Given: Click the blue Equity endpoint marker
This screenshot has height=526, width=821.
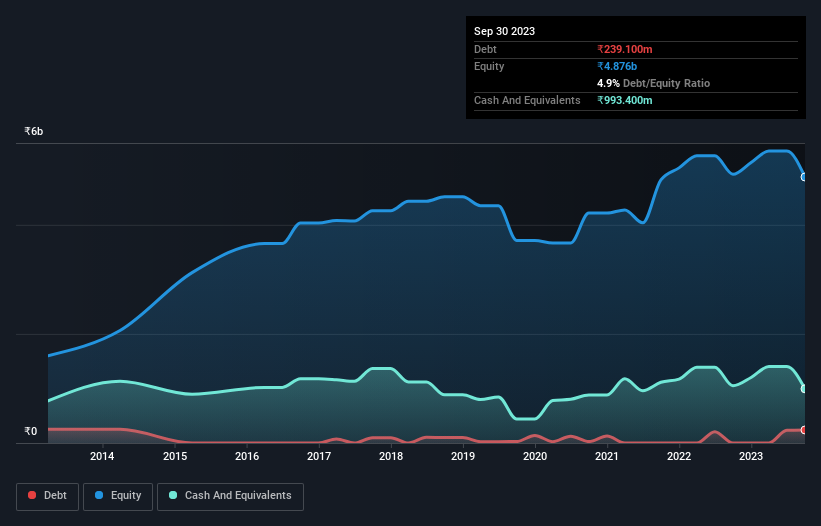Looking at the screenshot, I should pos(804,177).
